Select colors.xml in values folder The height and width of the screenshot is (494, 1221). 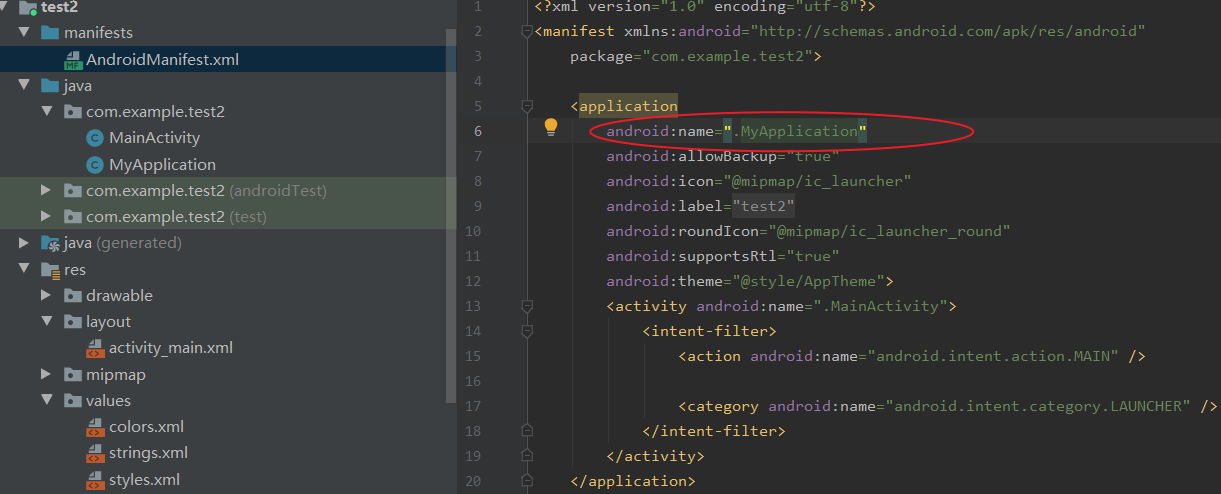tap(146, 427)
